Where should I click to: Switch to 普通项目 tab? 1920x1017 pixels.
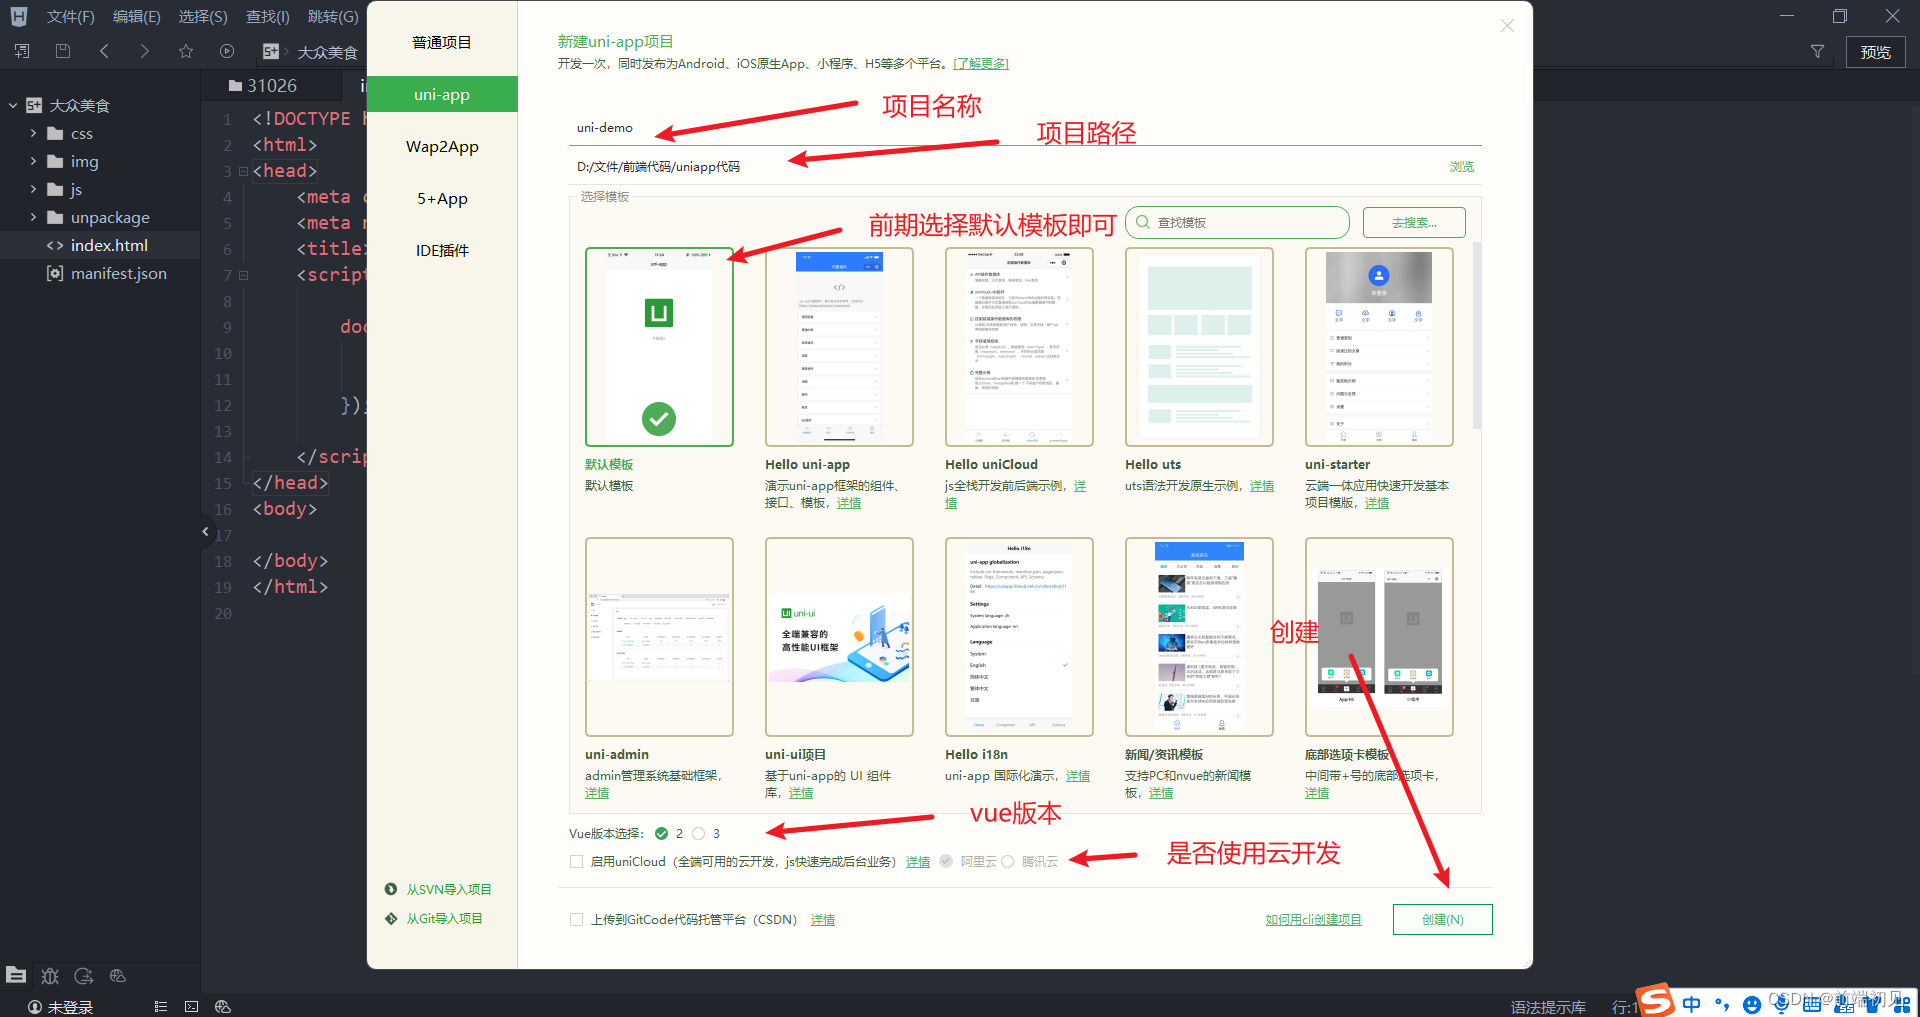pyautogui.click(x=442, y=42)
